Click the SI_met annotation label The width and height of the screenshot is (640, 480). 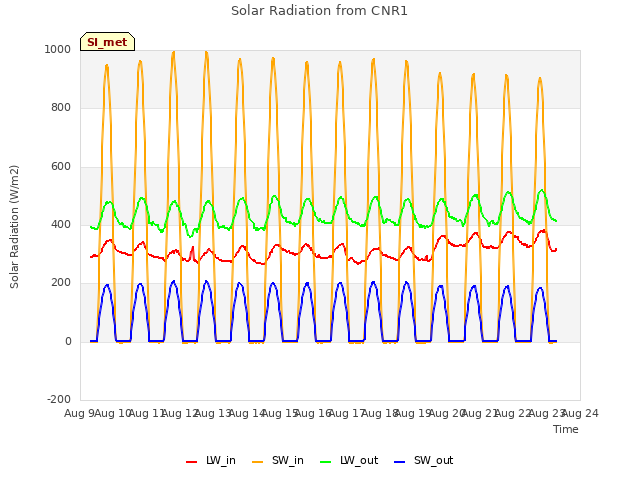[x=107, y=42]
